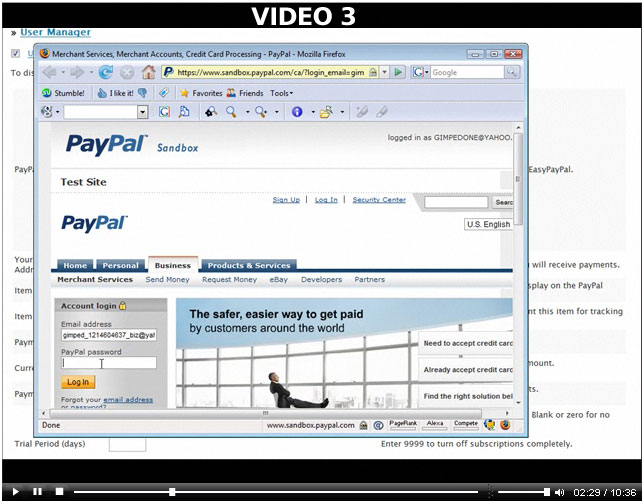Screen dimensions: 644x504
Task: Adjust the video volume slider handle
Action: 547,492
